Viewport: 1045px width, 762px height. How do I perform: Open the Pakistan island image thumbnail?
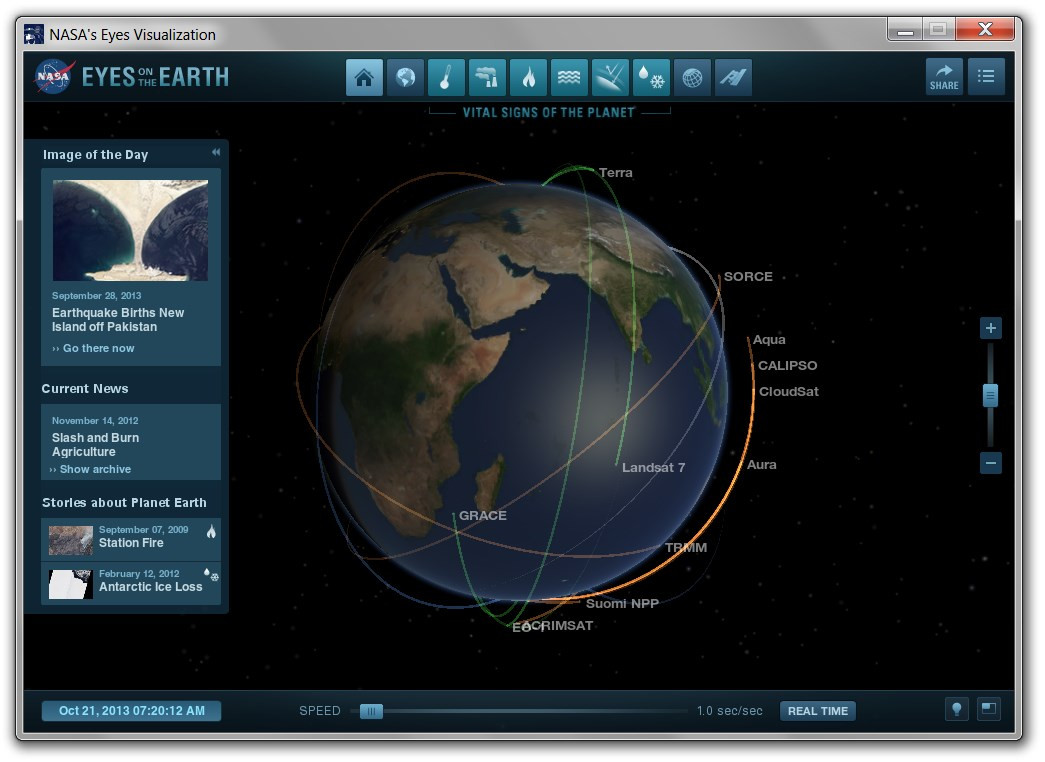tap(130, 230)
